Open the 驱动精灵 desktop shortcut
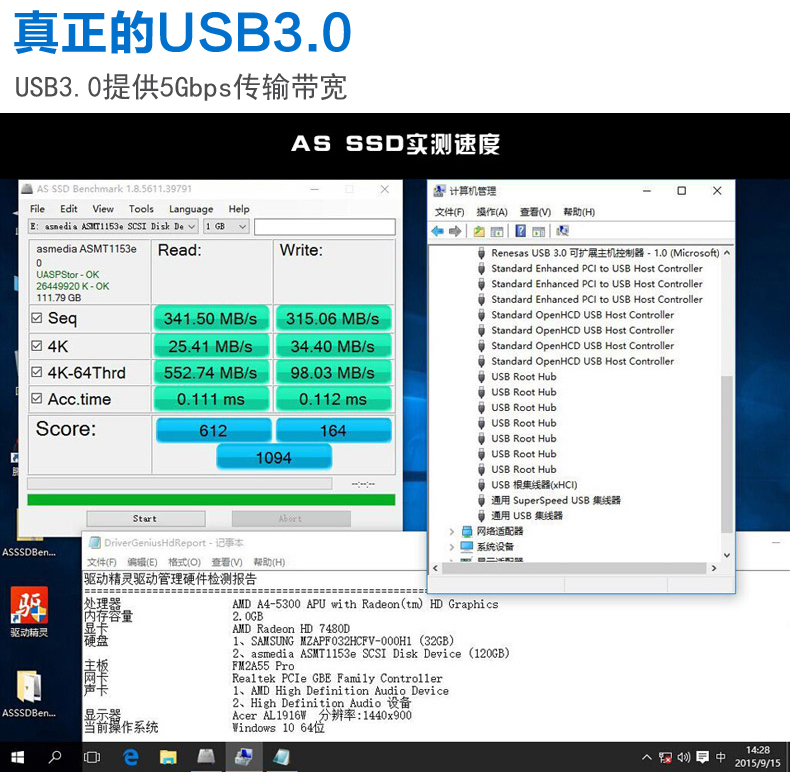Screen dimensions: 790x774 (29, 612)
